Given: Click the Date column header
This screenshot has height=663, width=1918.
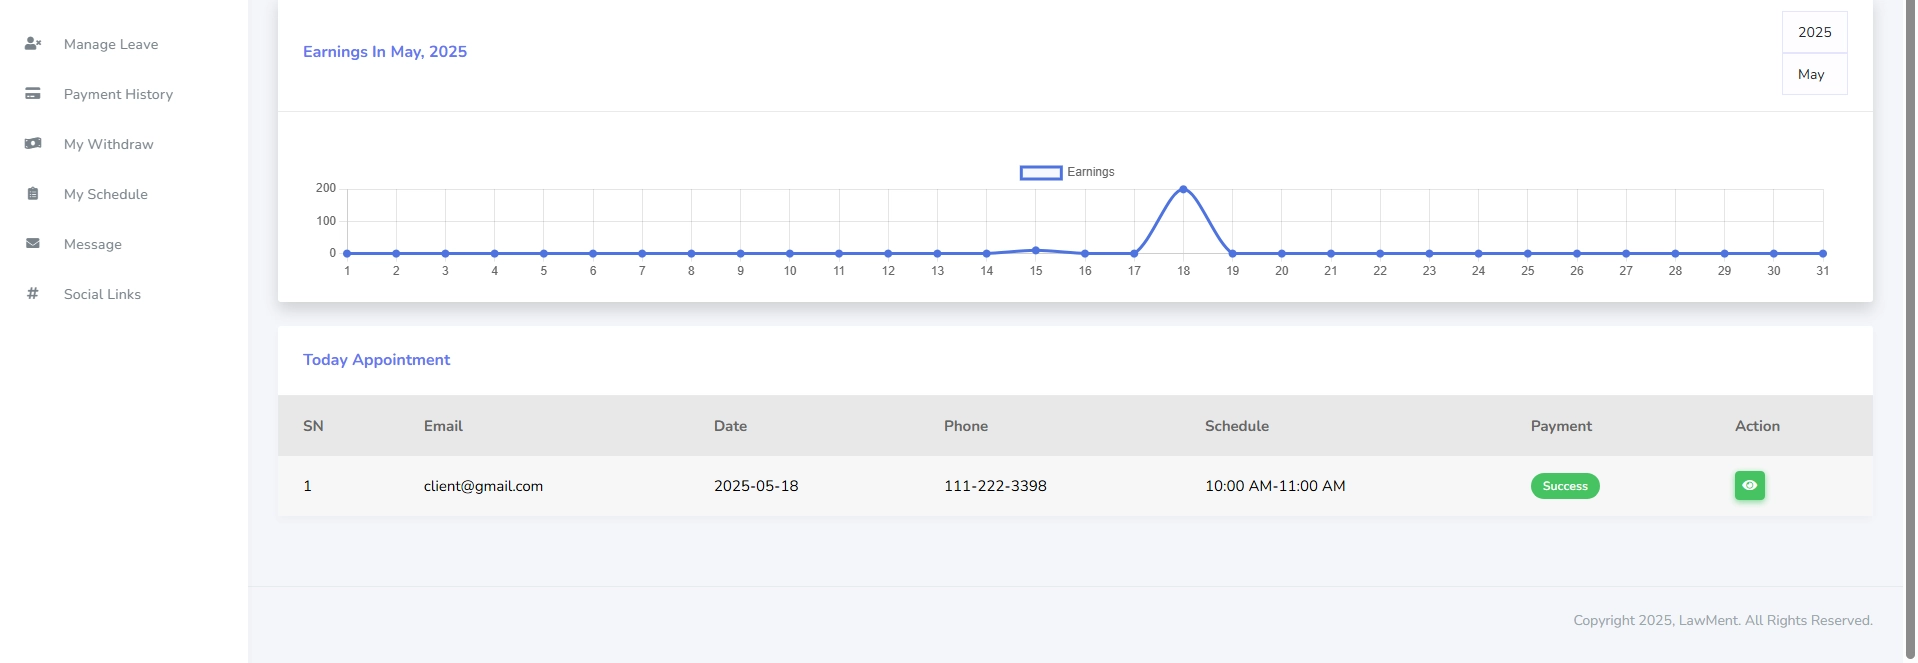Looking at the screenshot, I should pyautogui.click(x=730, y=426).
